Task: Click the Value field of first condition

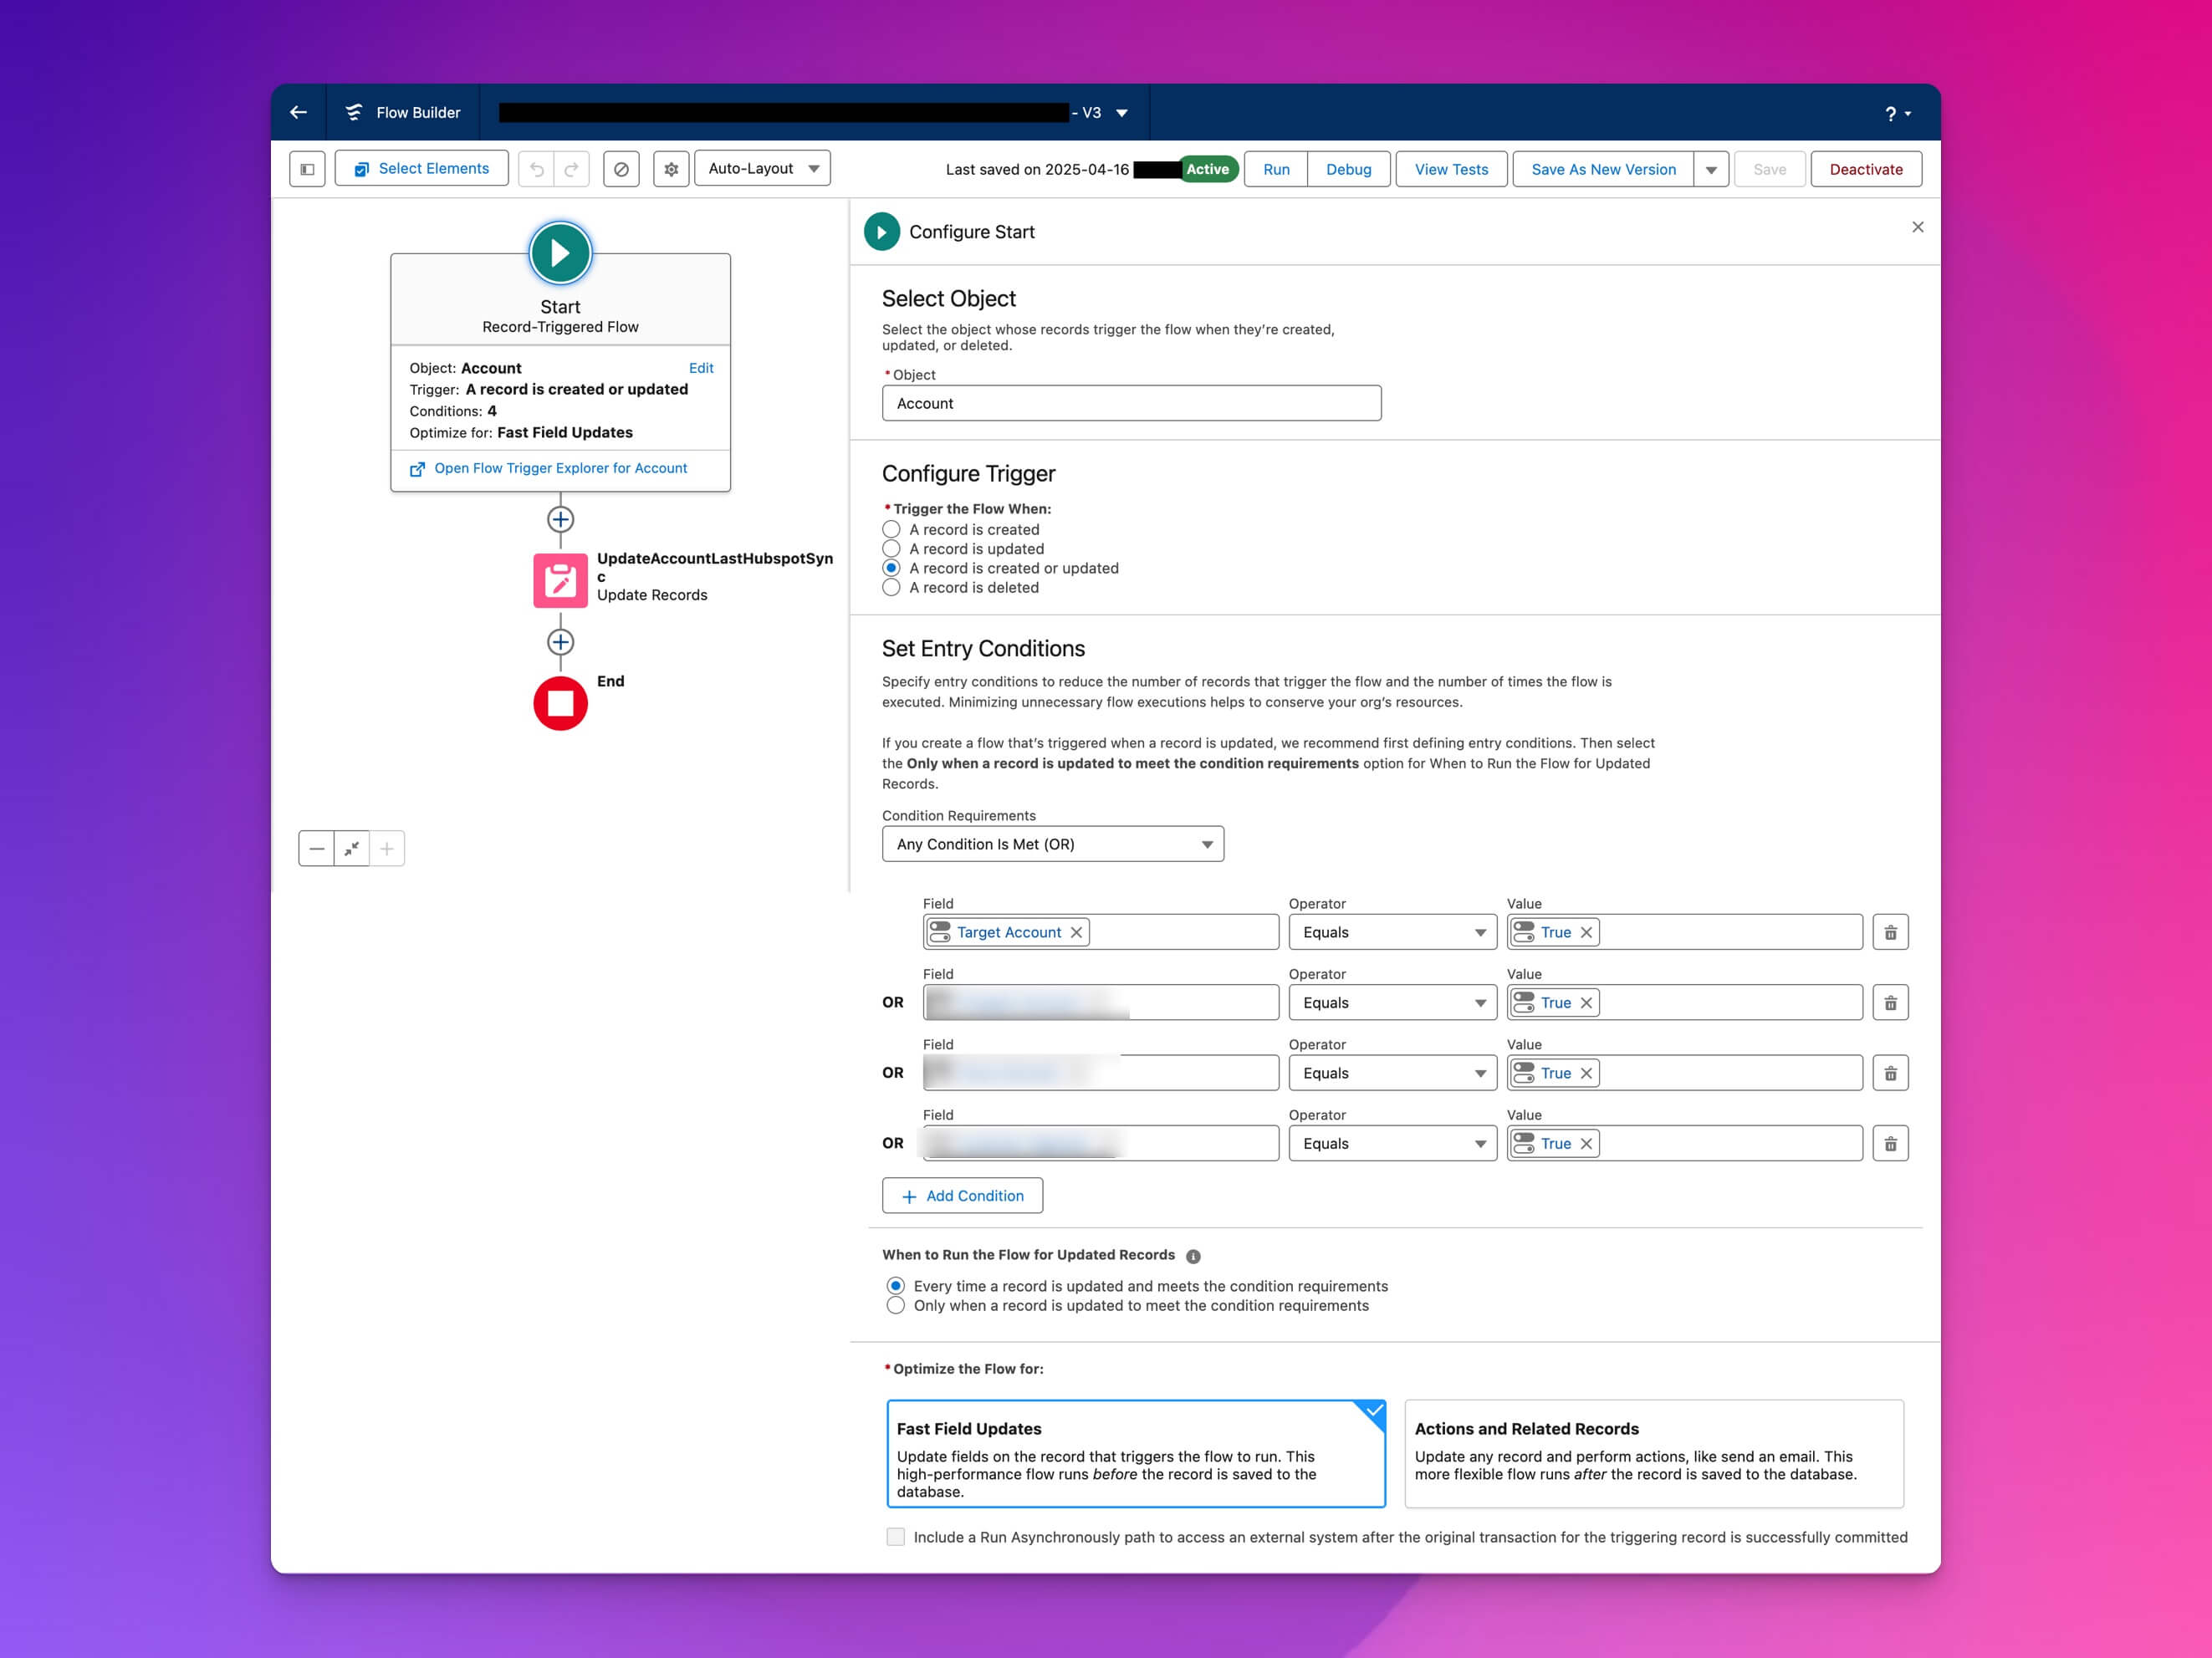Action: pyautogui.click(x=1684, y=932)
